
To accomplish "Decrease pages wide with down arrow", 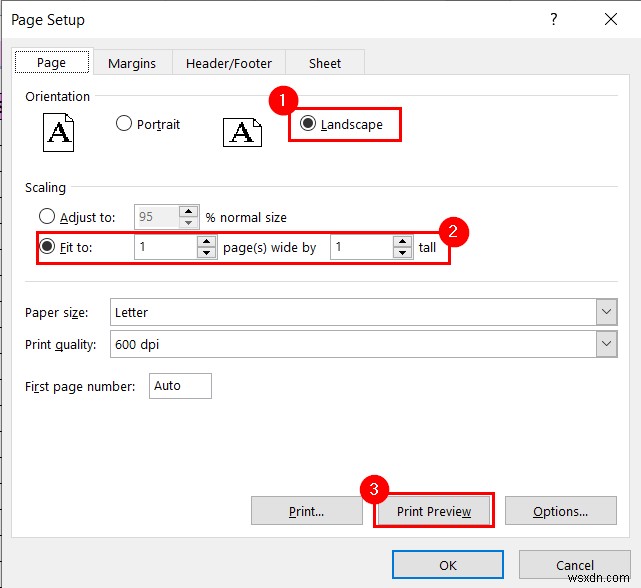I will [206, 253].
